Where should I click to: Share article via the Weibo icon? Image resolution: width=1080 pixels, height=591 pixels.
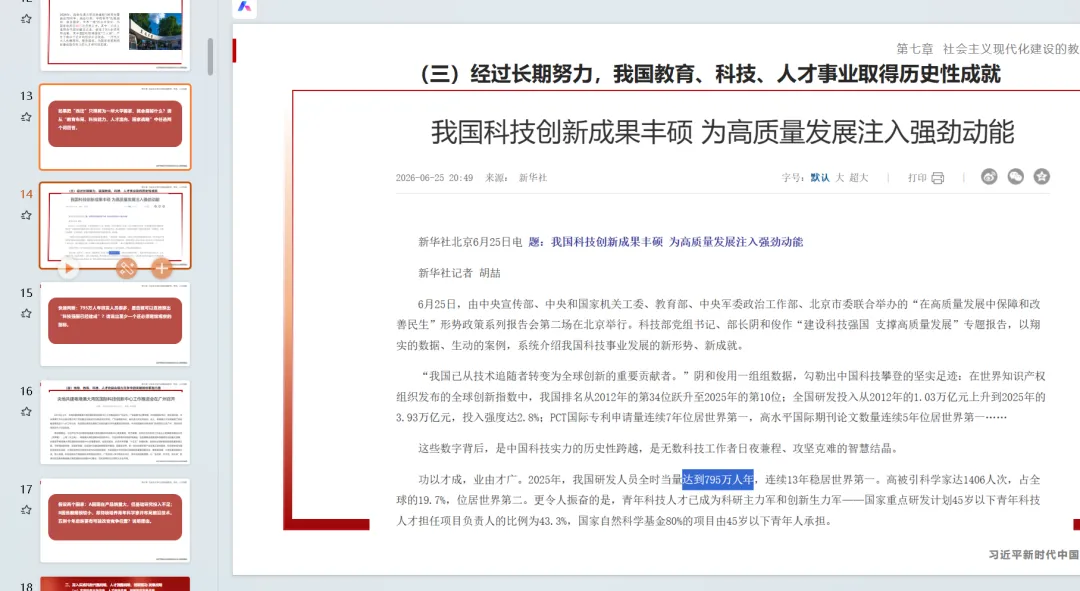[989, 177]
